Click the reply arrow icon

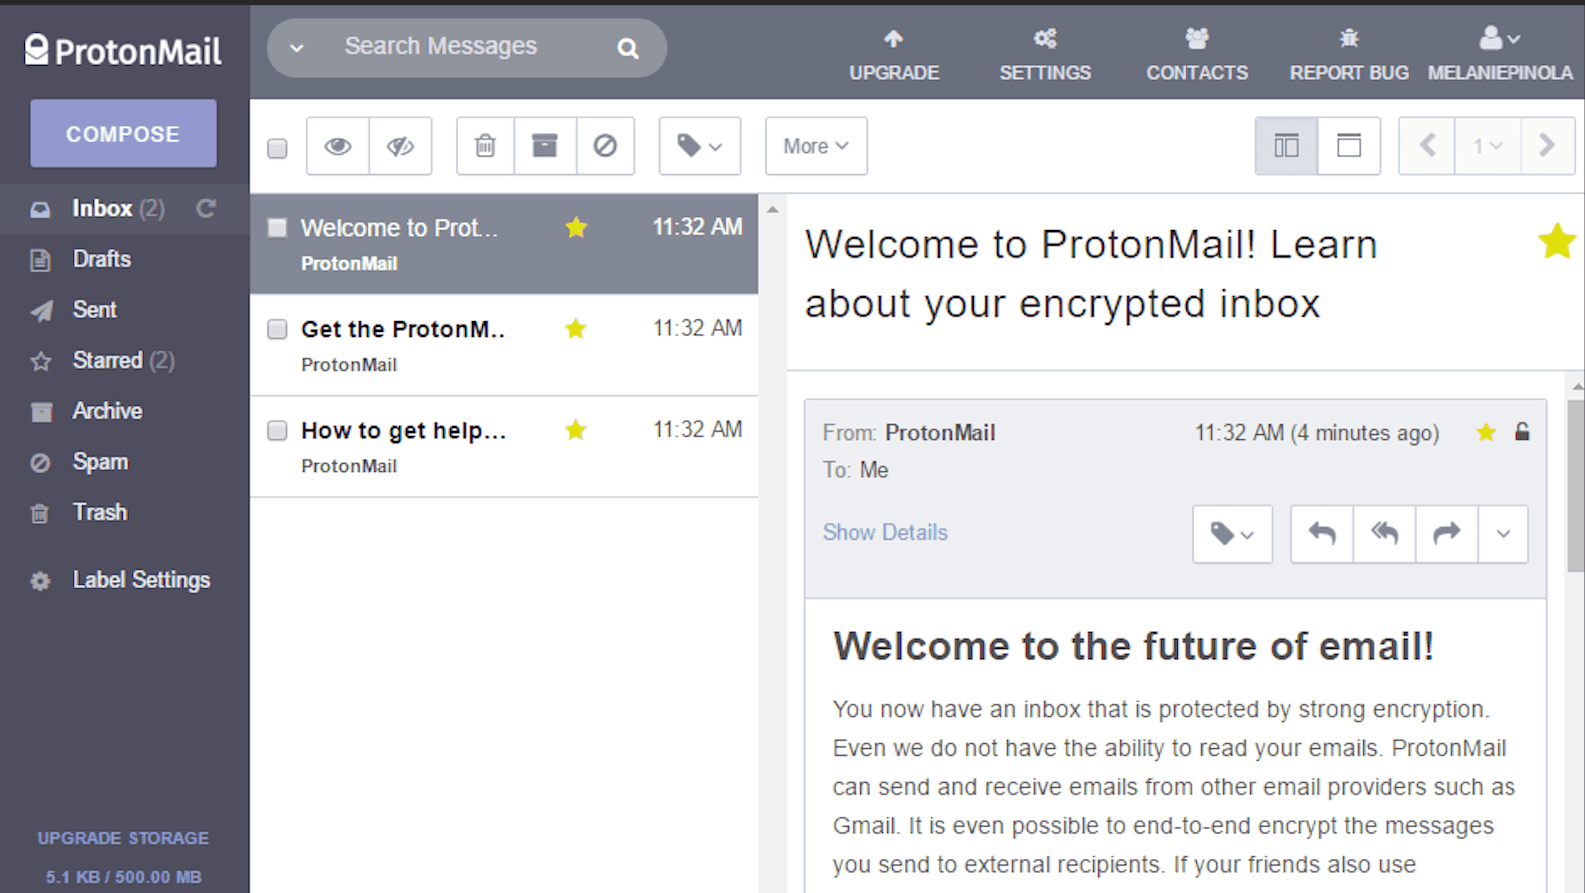(1322, 534)
